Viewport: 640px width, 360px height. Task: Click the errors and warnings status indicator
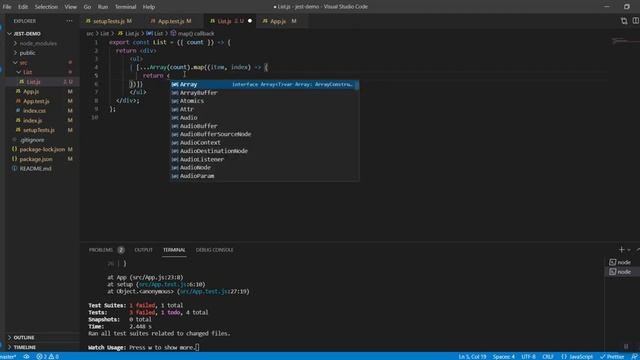48,356
